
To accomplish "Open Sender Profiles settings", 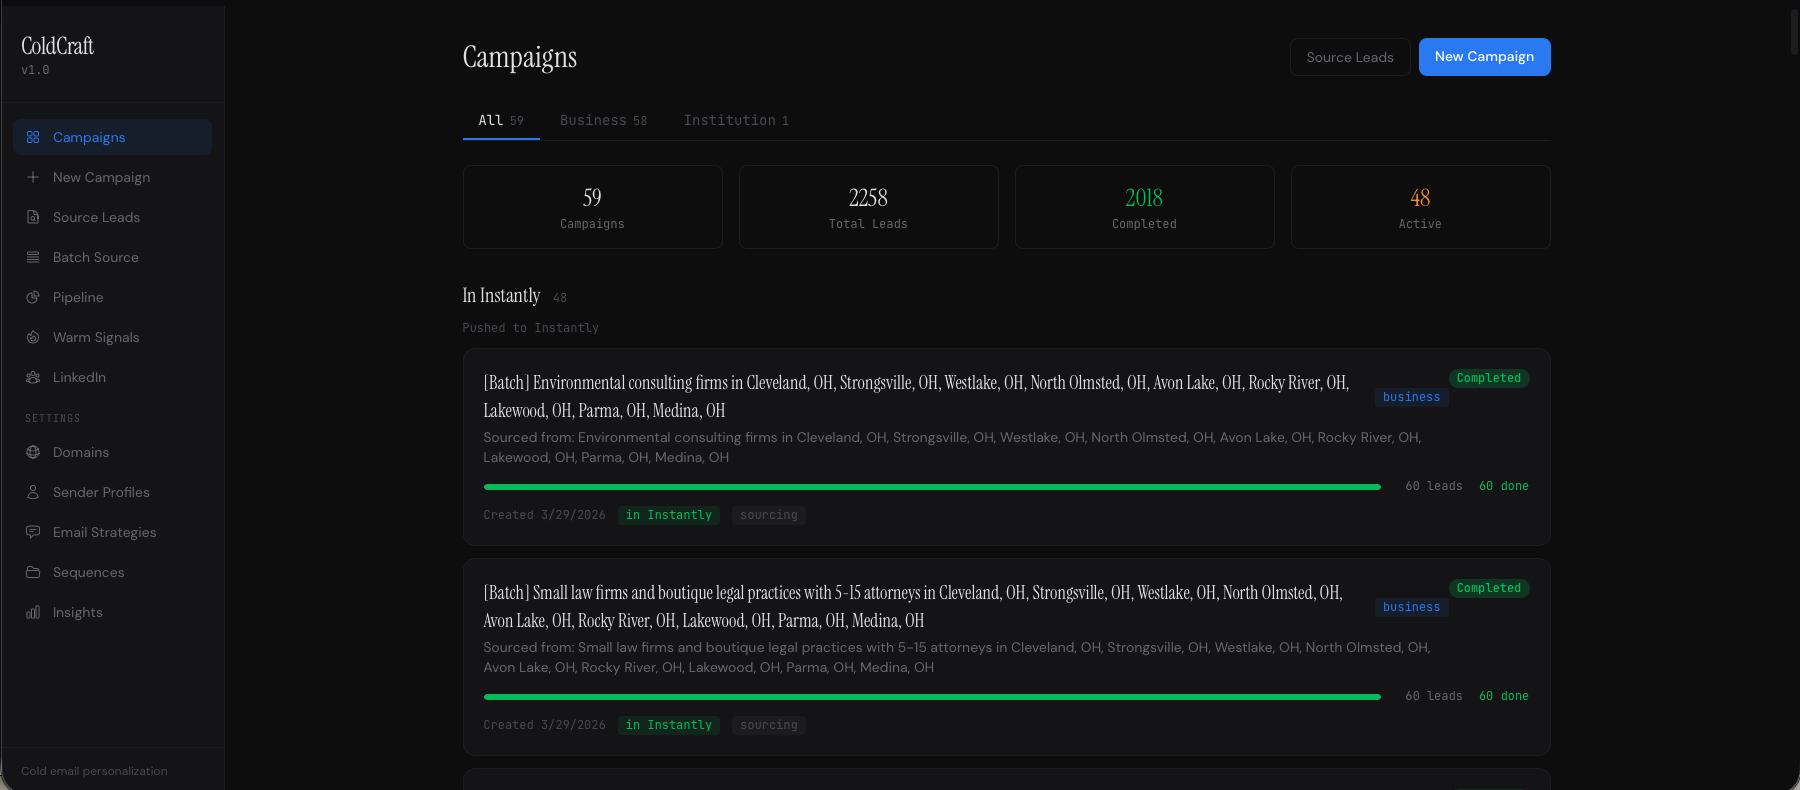I will pos(113,492).
